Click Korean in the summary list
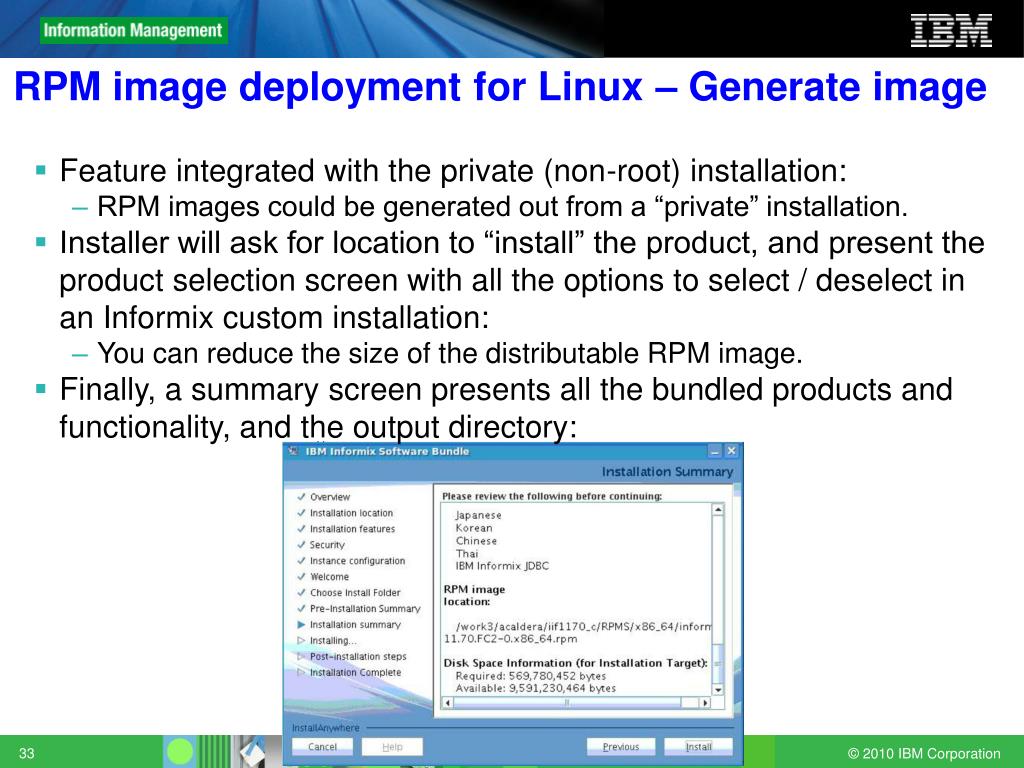 474,528
